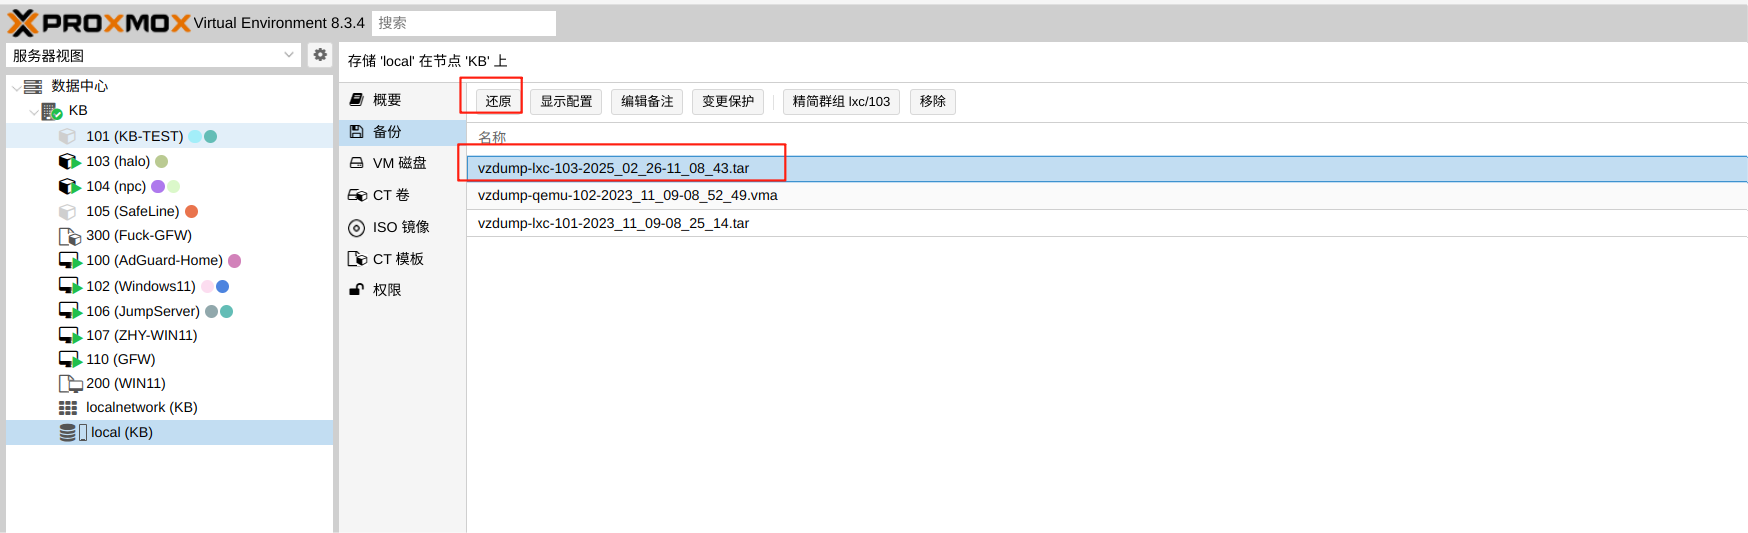Click inside the 搜索 search field
Viewport: 1748px width, 533px height.
click(463, 23)
